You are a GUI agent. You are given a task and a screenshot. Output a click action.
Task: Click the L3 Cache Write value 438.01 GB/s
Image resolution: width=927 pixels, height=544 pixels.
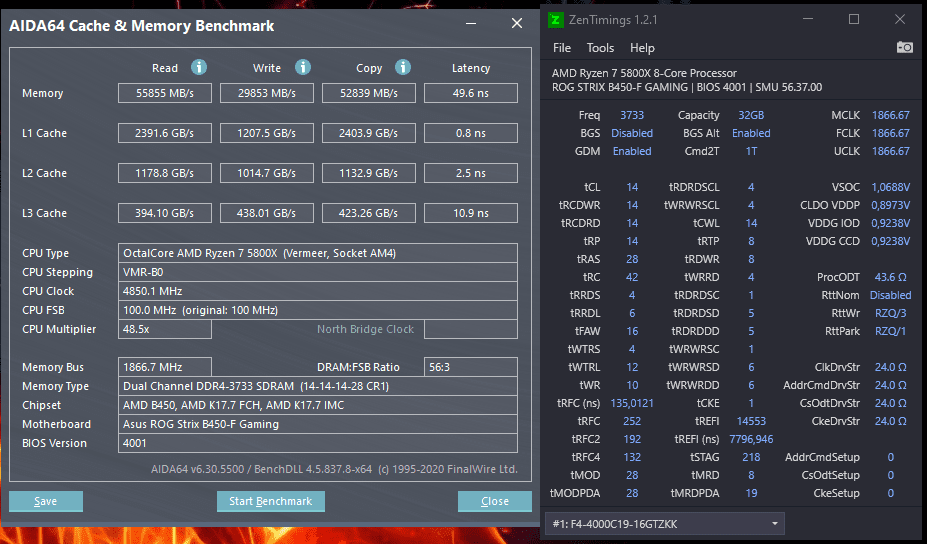pyautogui.click(x=267, y=213)
